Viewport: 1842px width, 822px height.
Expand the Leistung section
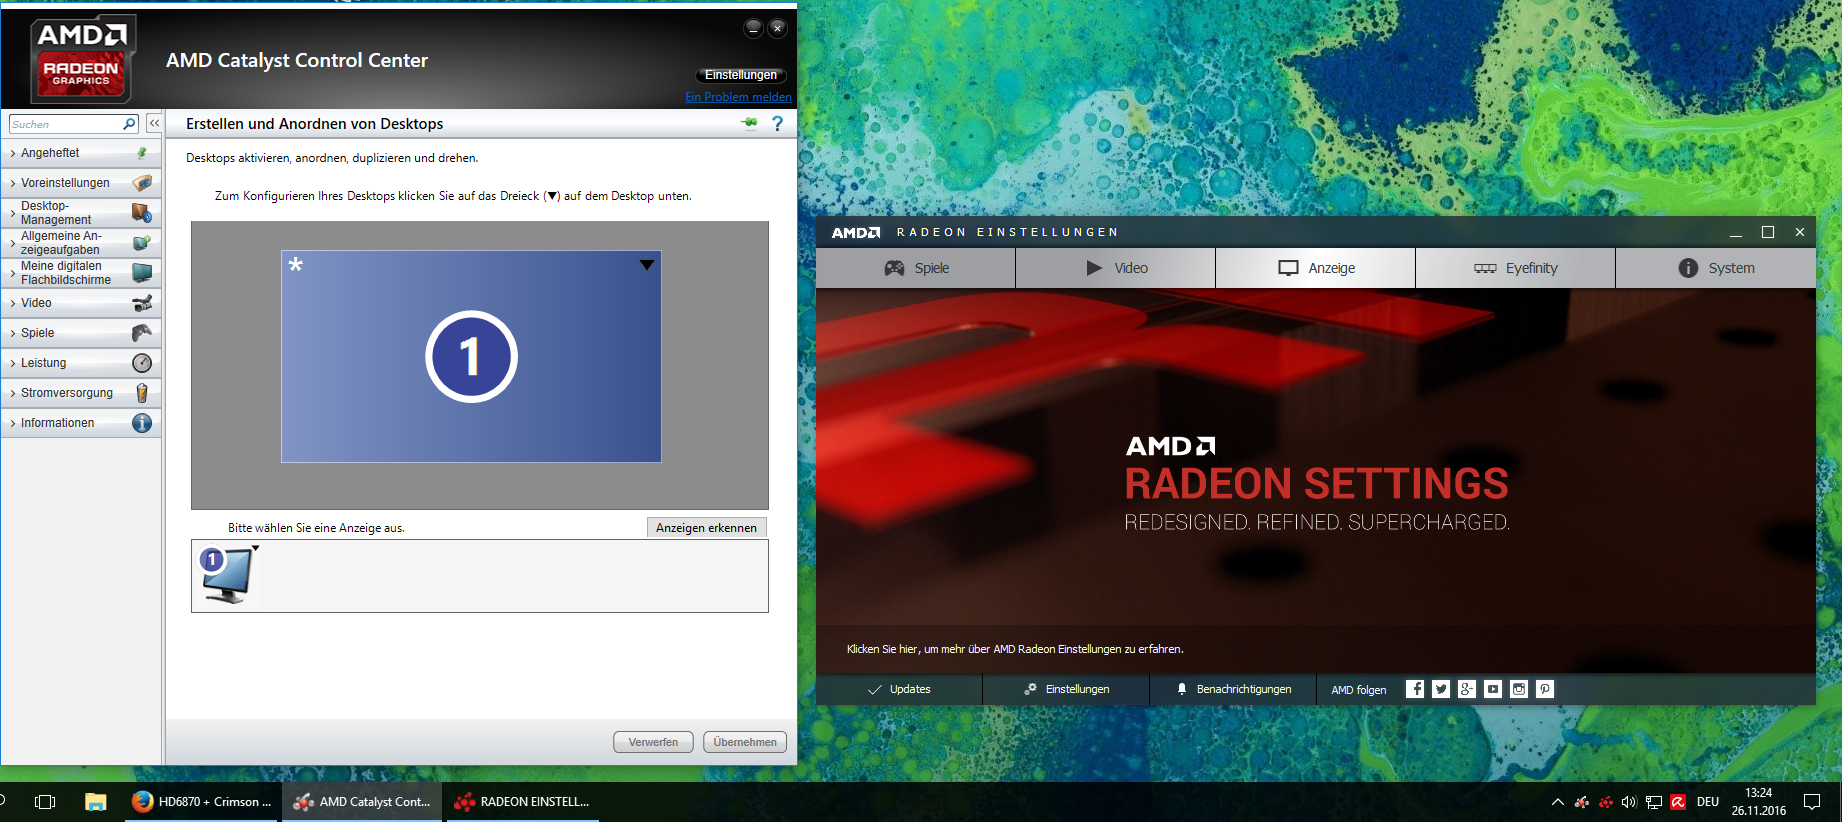click(x=12, y=363)
